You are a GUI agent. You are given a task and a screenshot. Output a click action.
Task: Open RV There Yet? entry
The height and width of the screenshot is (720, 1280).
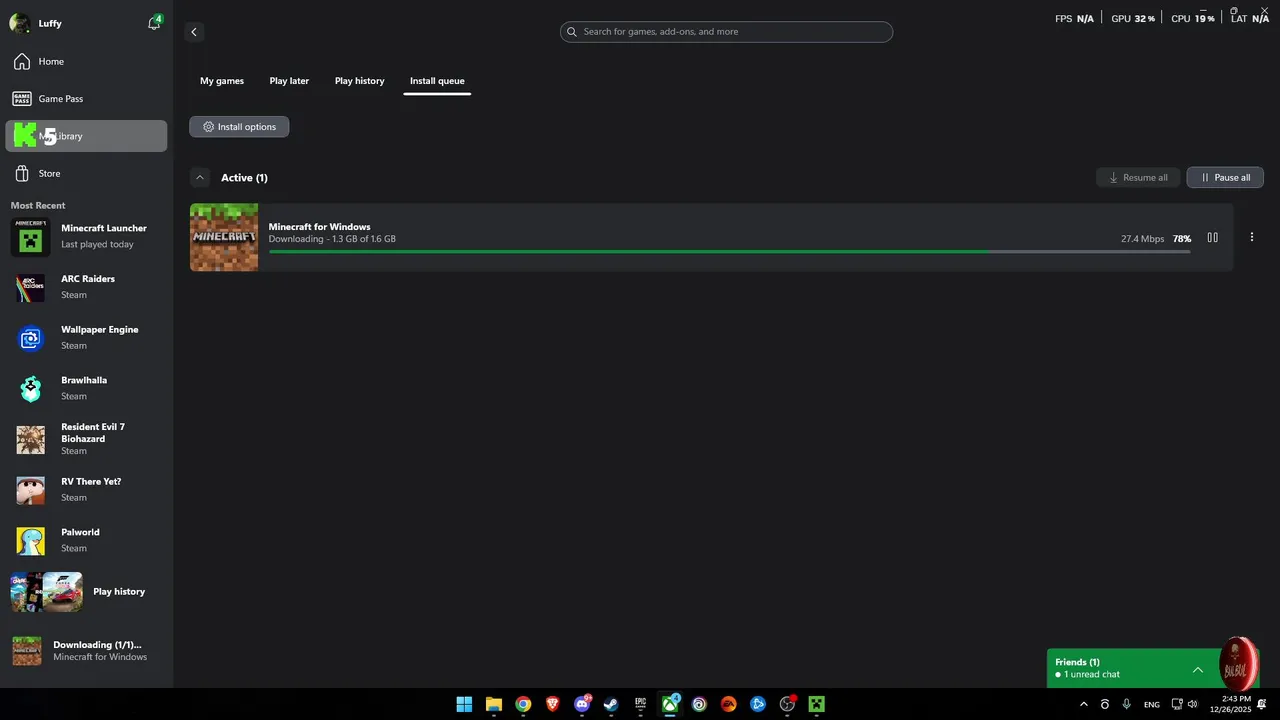88,490
